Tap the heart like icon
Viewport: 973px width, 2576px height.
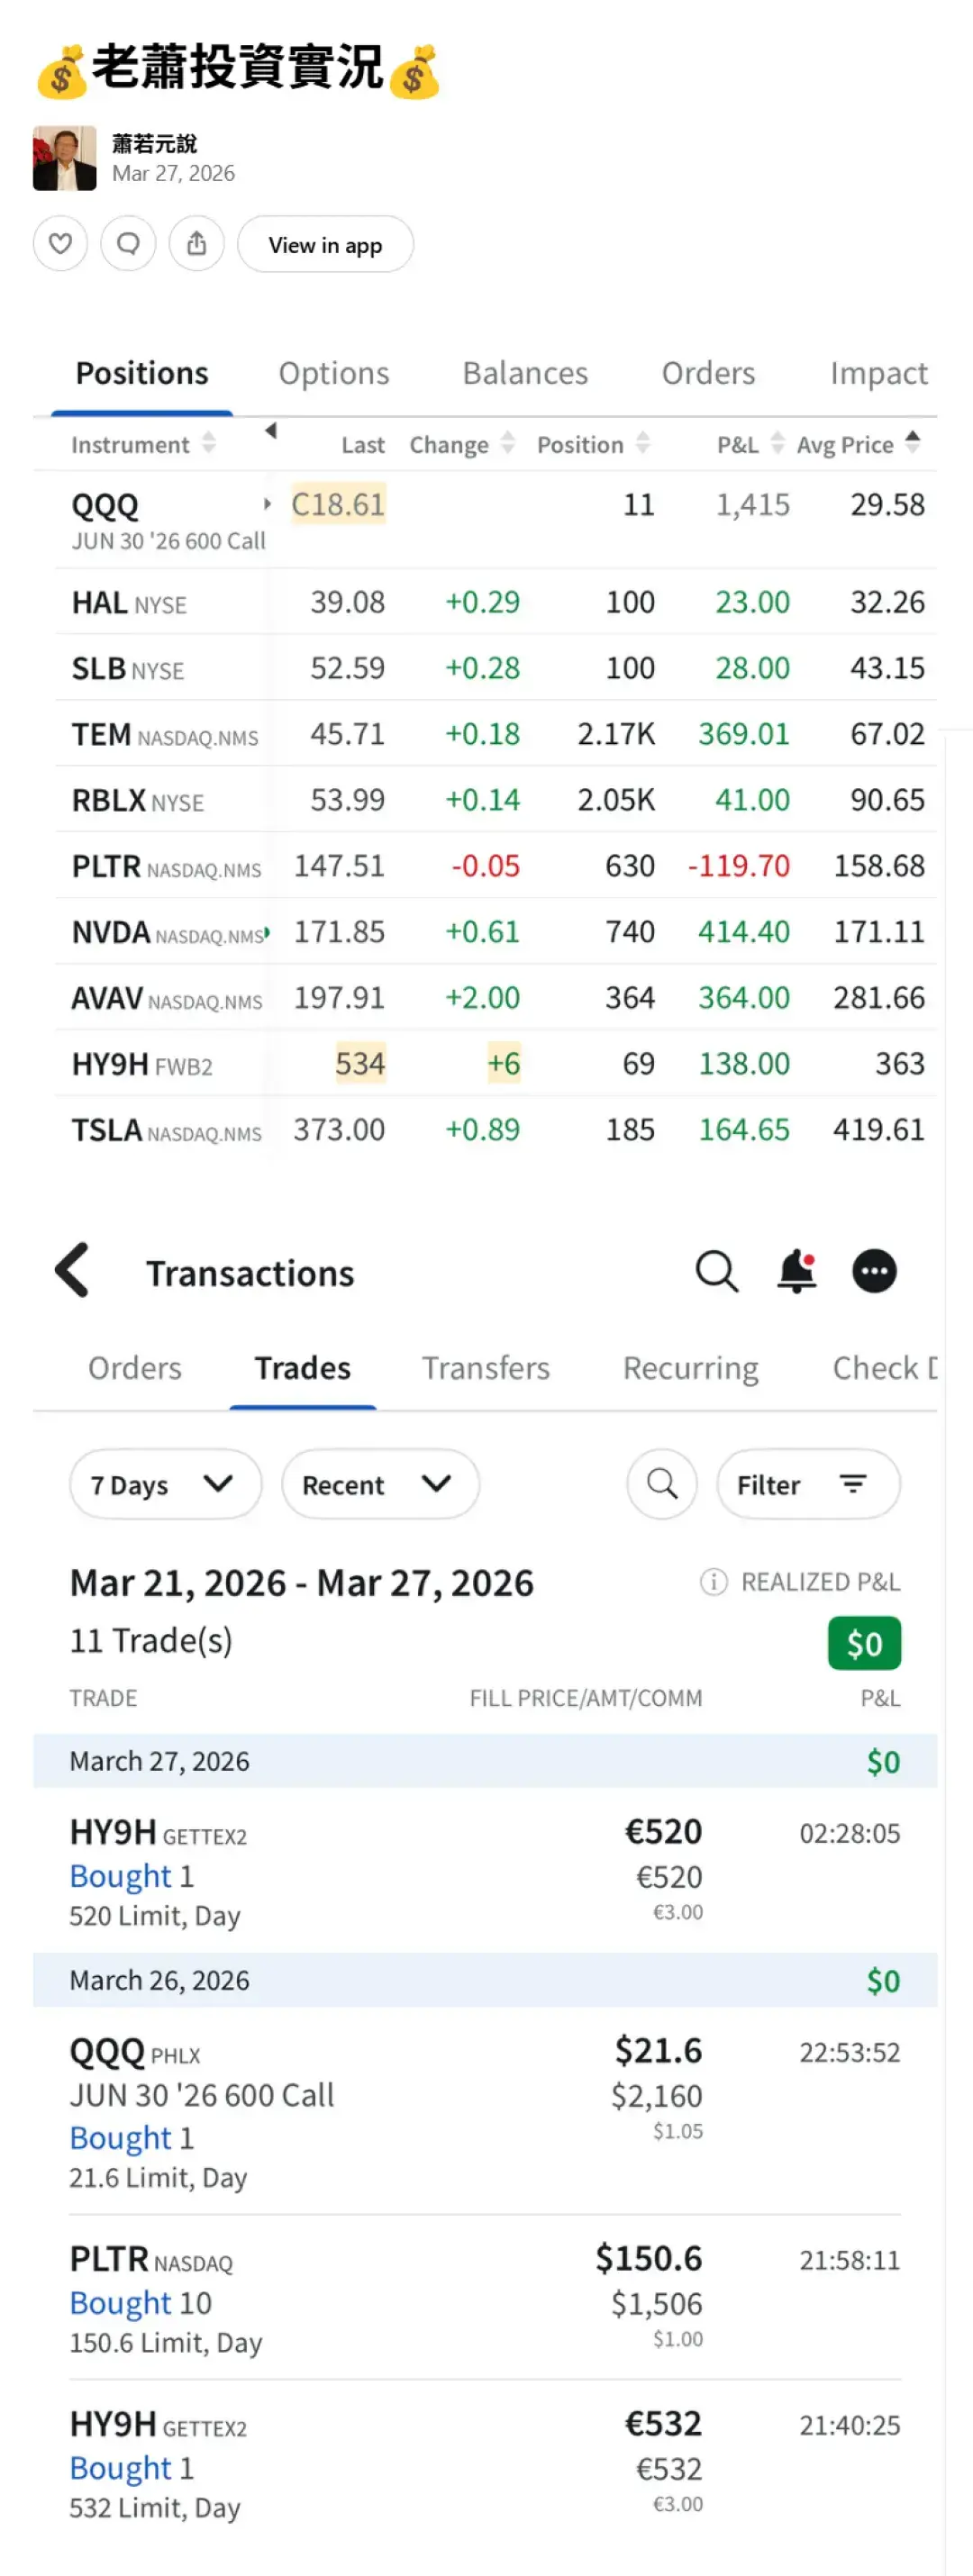point(60,244)
